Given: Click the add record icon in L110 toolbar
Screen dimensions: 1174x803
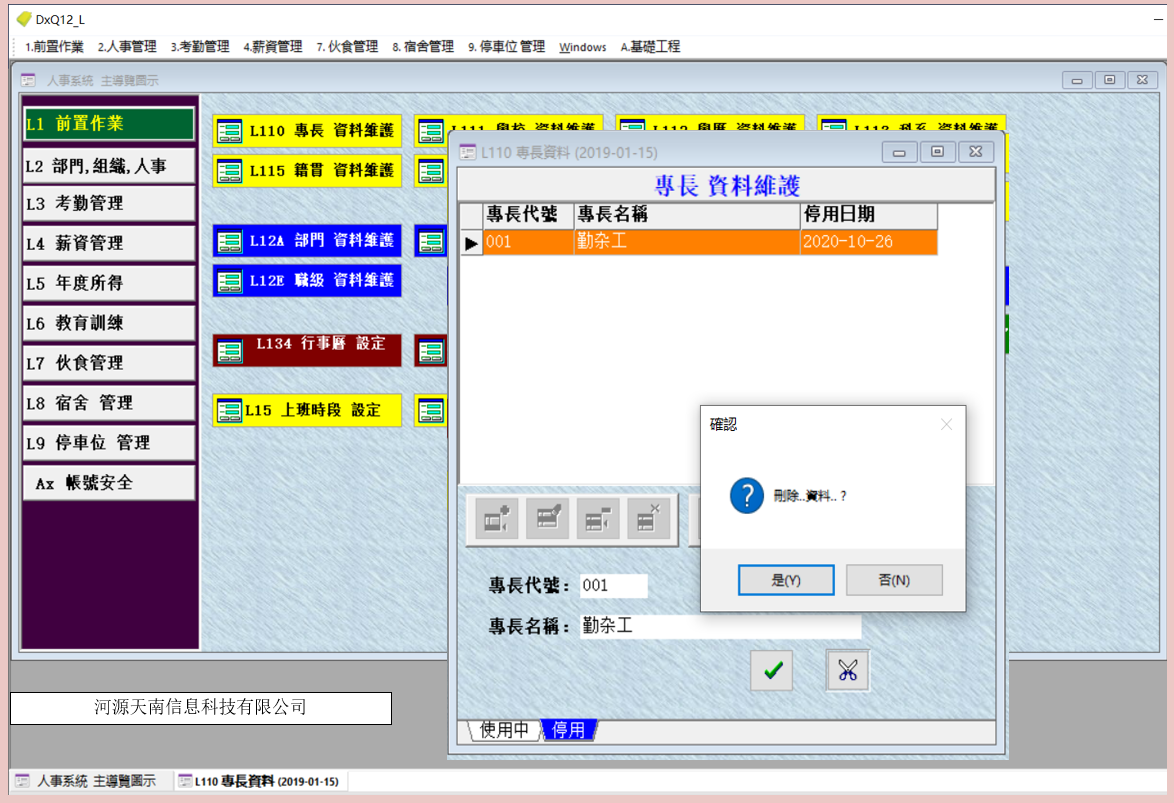Looking at the screenshot, I should [x=496, y=518].
